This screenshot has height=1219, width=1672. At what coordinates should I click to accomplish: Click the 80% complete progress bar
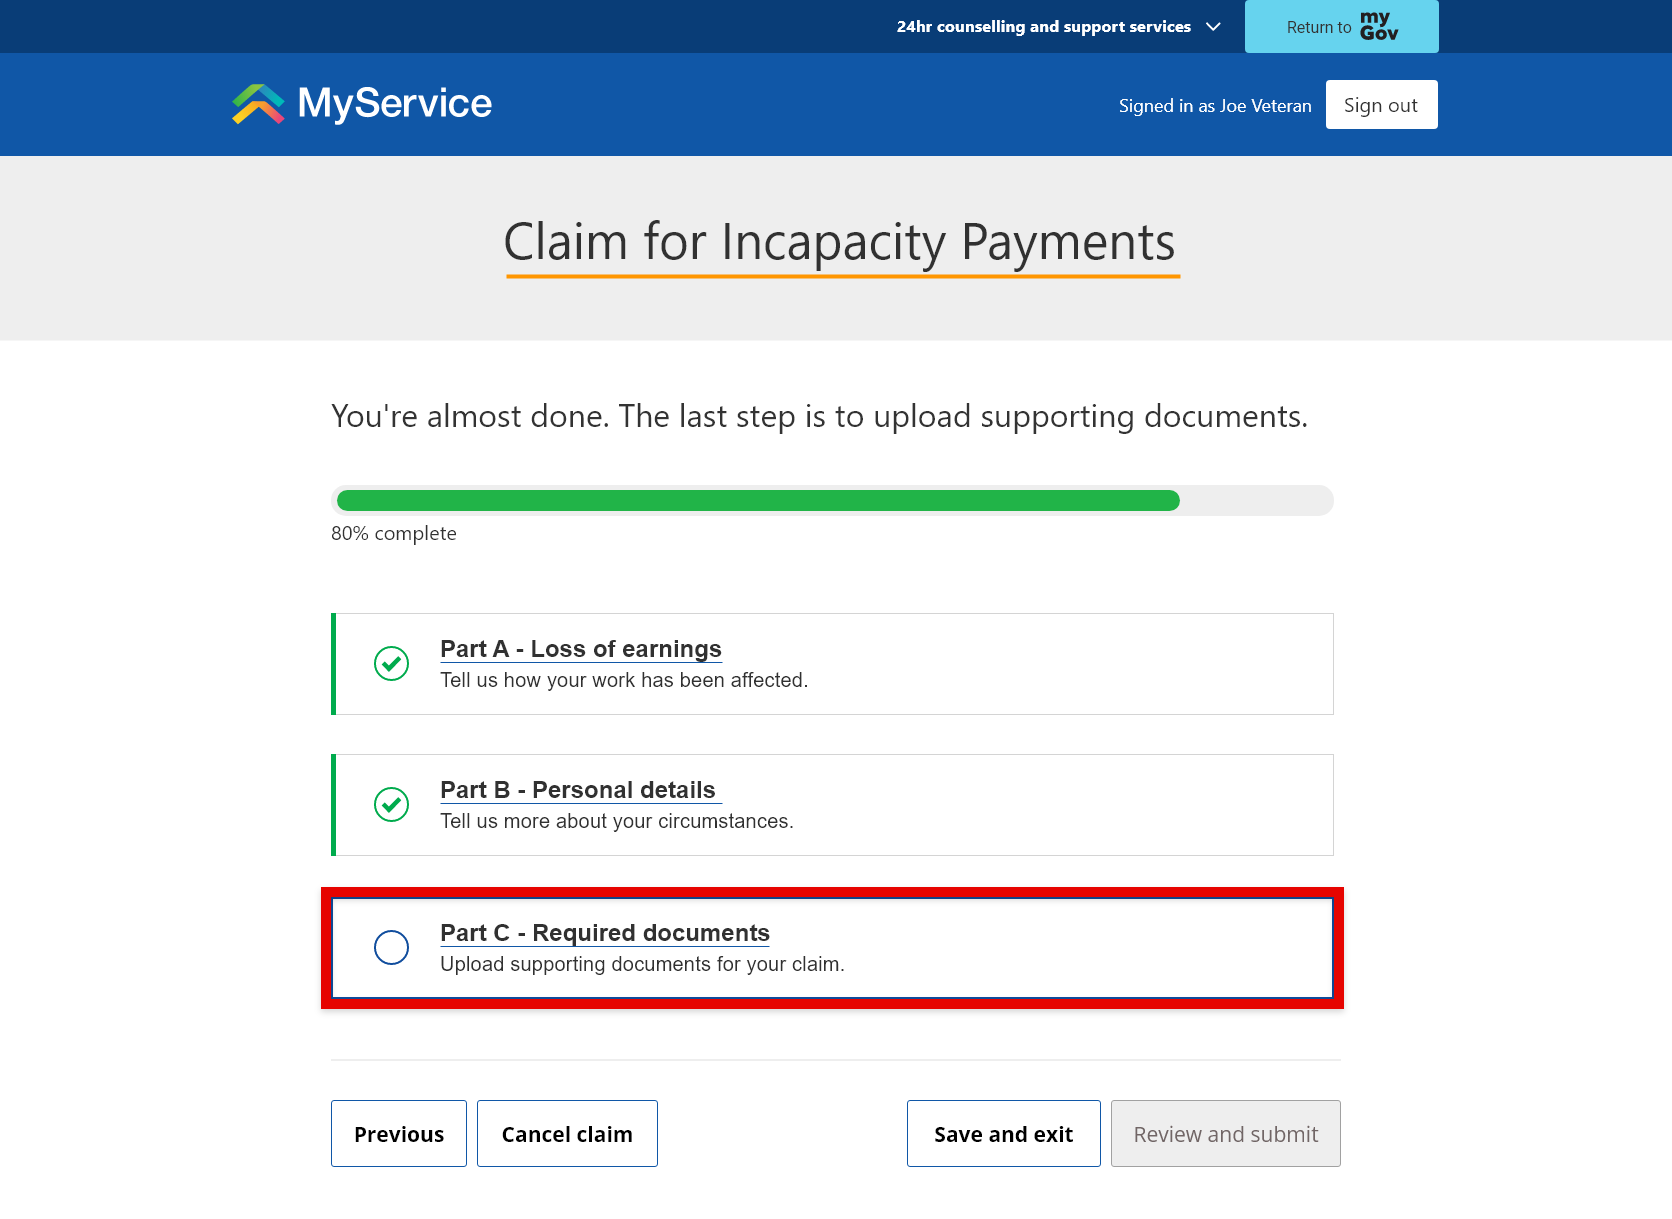coord(832,500)
